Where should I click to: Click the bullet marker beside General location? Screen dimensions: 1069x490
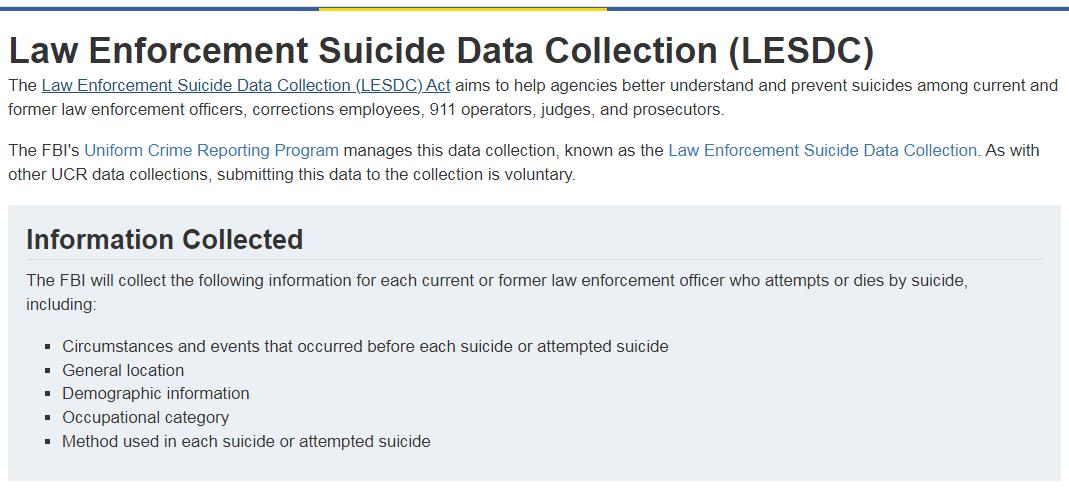point(48,371)
